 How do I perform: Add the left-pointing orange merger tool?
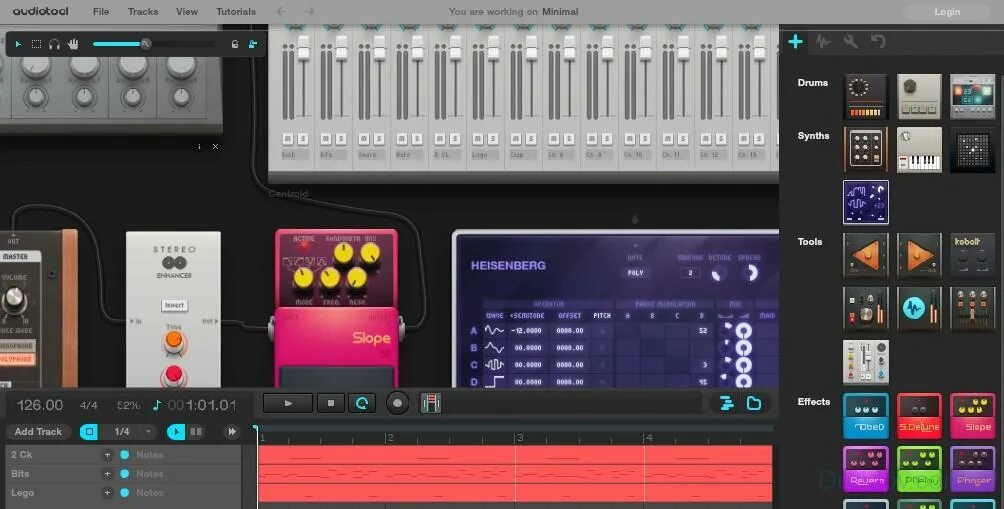866,255
